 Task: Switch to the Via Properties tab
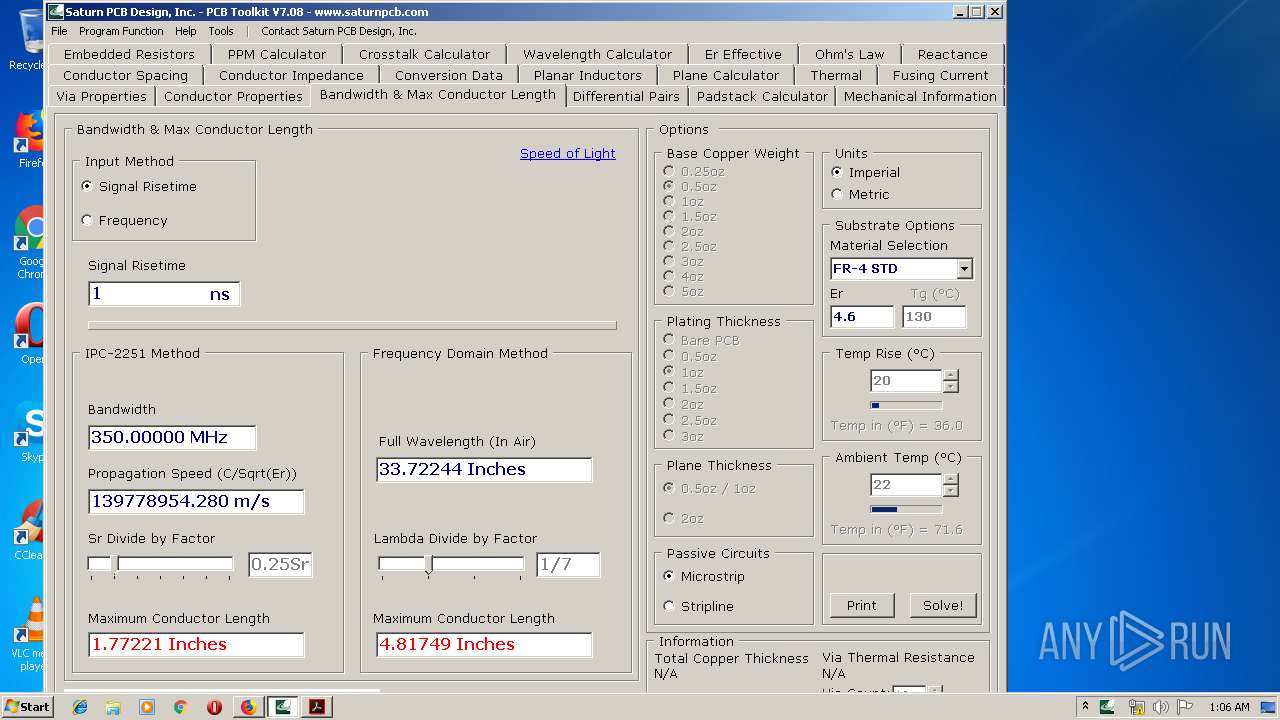click(101, 96)
